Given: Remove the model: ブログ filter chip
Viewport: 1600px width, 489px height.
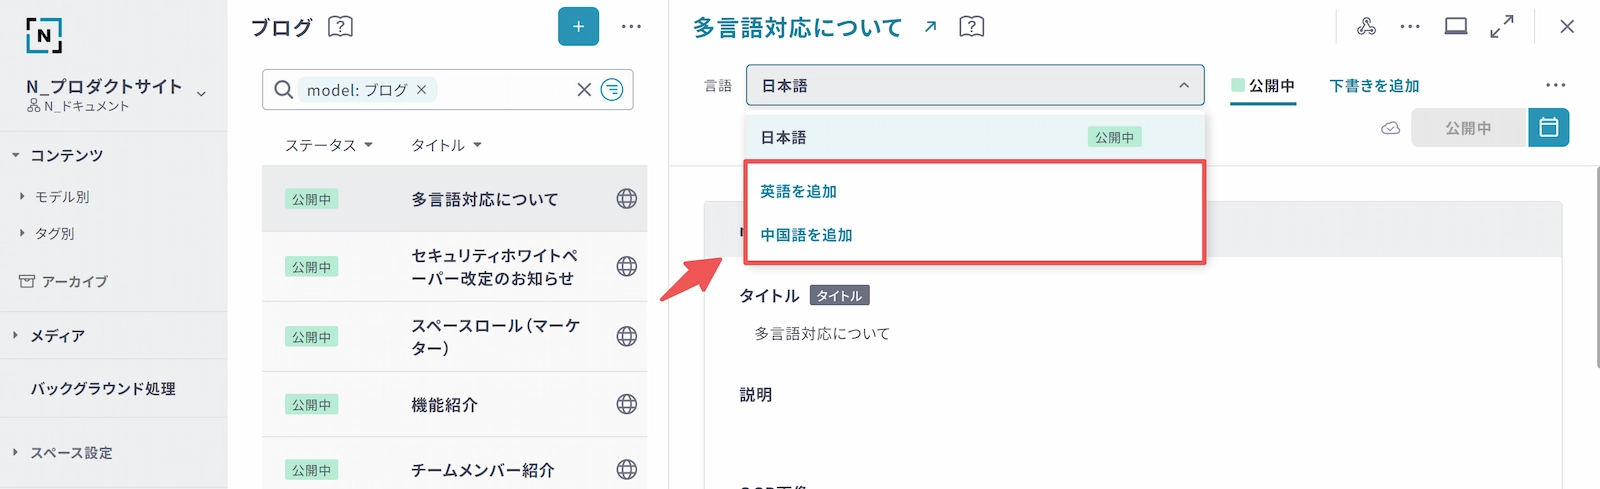Looking at the screenshot, I should point(421,90).
